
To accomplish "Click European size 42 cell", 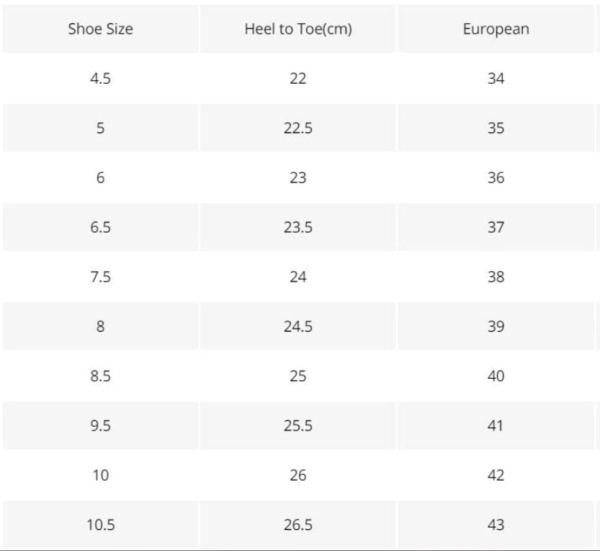I will 496,475.
